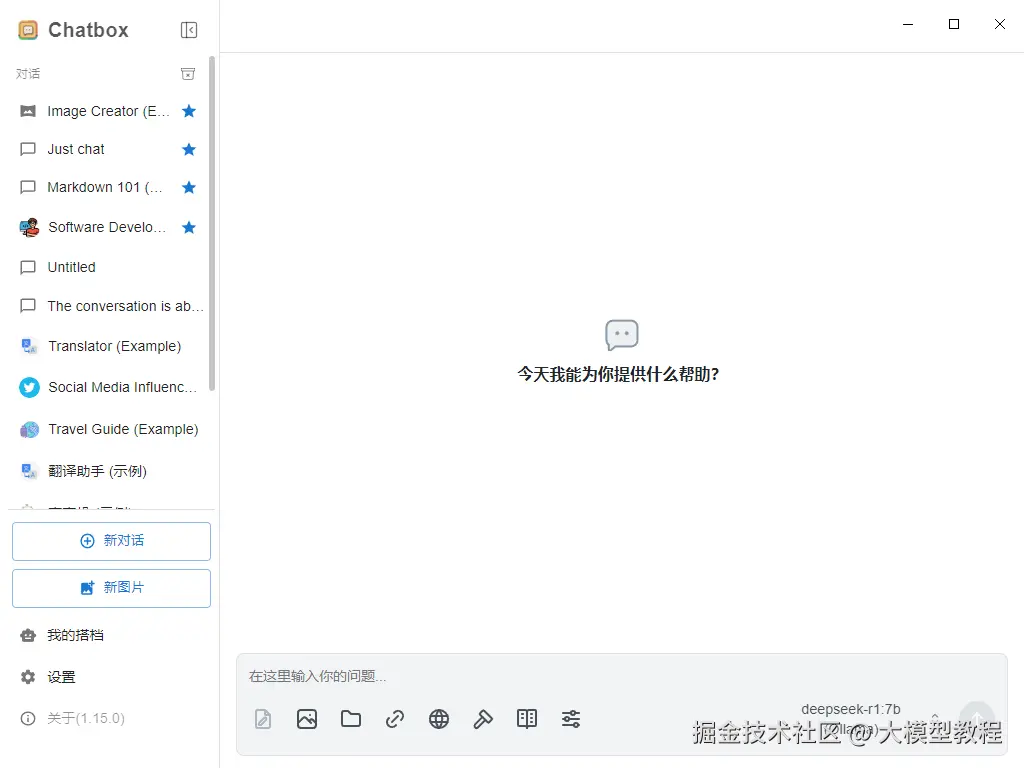1024x768 pixels.
Task: Click the Software Developer avatar icon
Action: click(29, 227)
